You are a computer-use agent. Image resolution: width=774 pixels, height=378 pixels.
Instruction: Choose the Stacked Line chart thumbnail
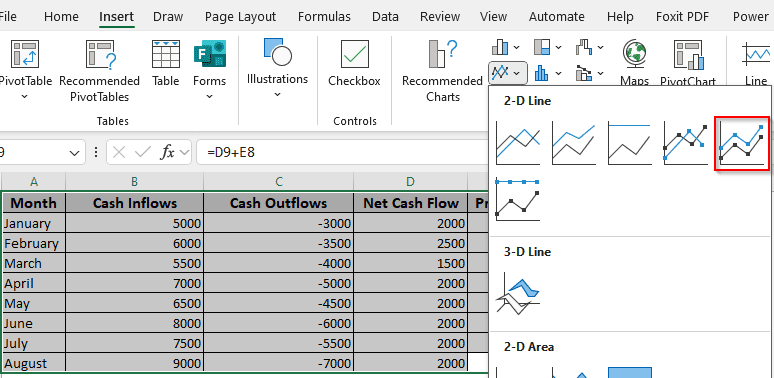(574, 142)
